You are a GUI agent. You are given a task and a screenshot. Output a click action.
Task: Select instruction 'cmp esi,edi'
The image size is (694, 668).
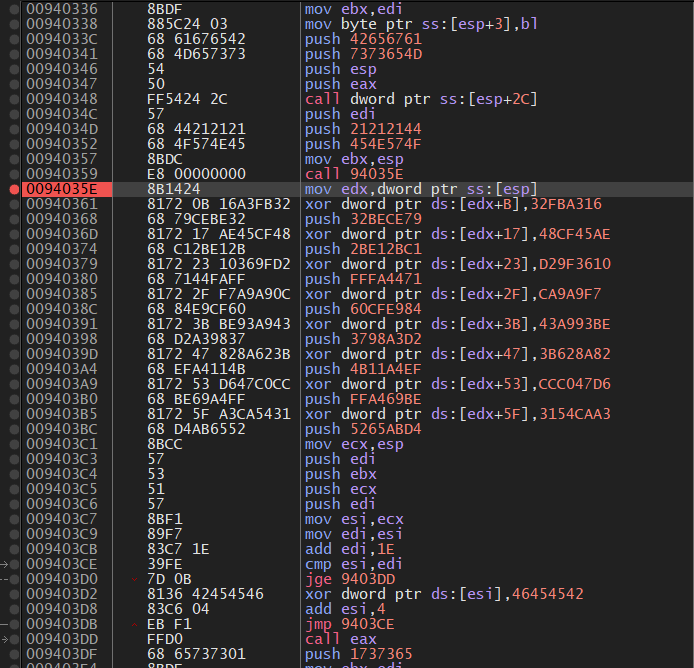353,564
